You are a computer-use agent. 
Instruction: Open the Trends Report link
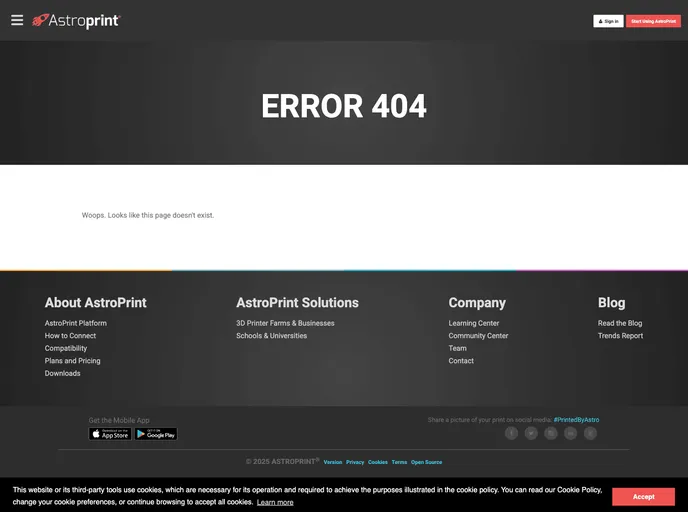(x=620, y=336)
